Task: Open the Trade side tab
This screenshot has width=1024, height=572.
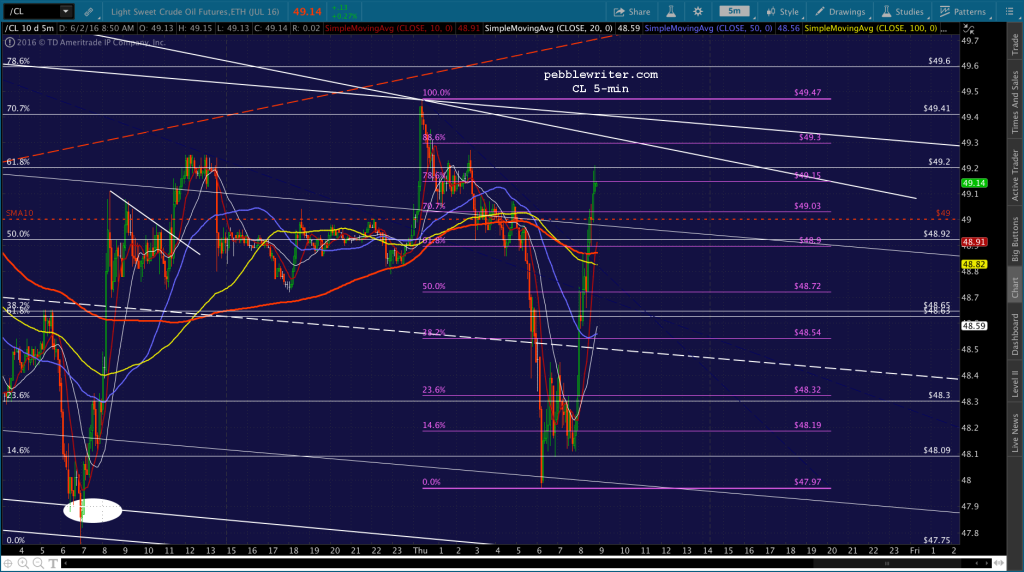Action: [x=1015, y=44]
